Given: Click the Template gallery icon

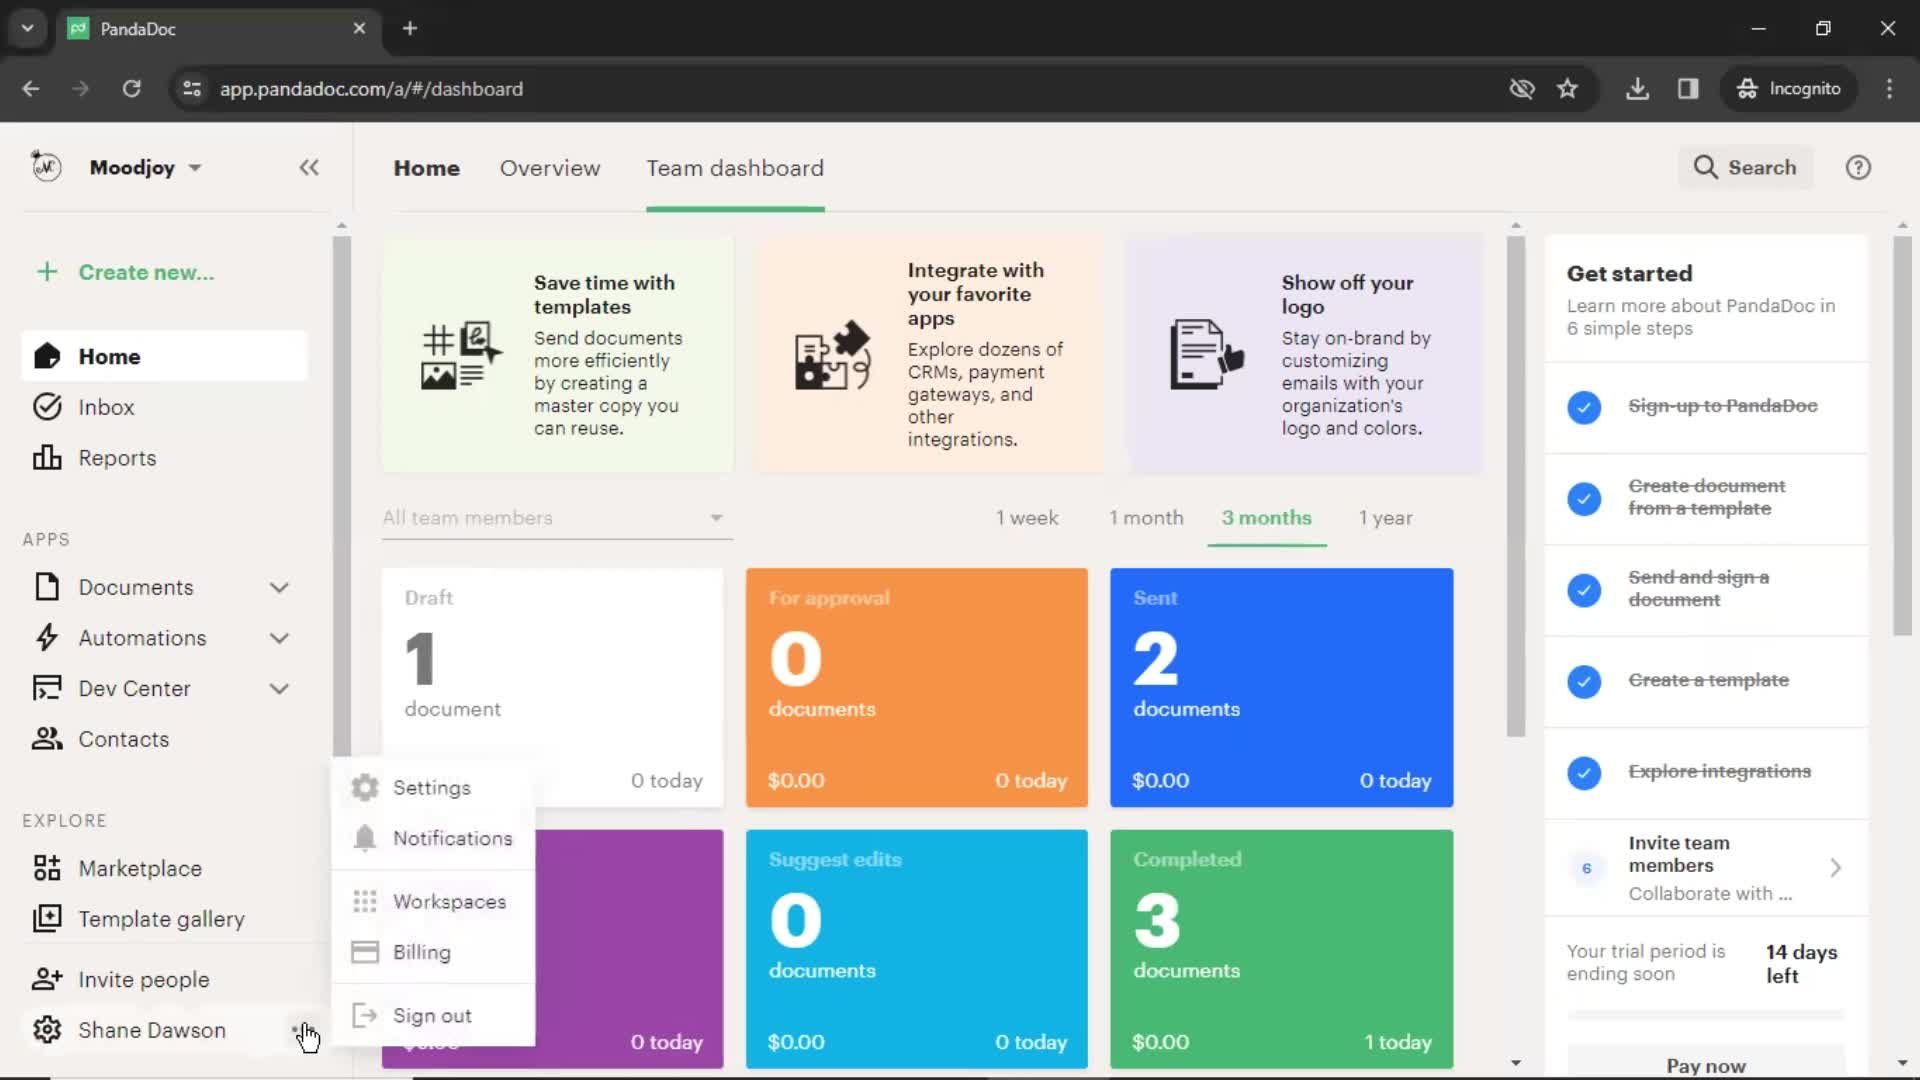Looking at the screenshot, I should click(46, 918).
